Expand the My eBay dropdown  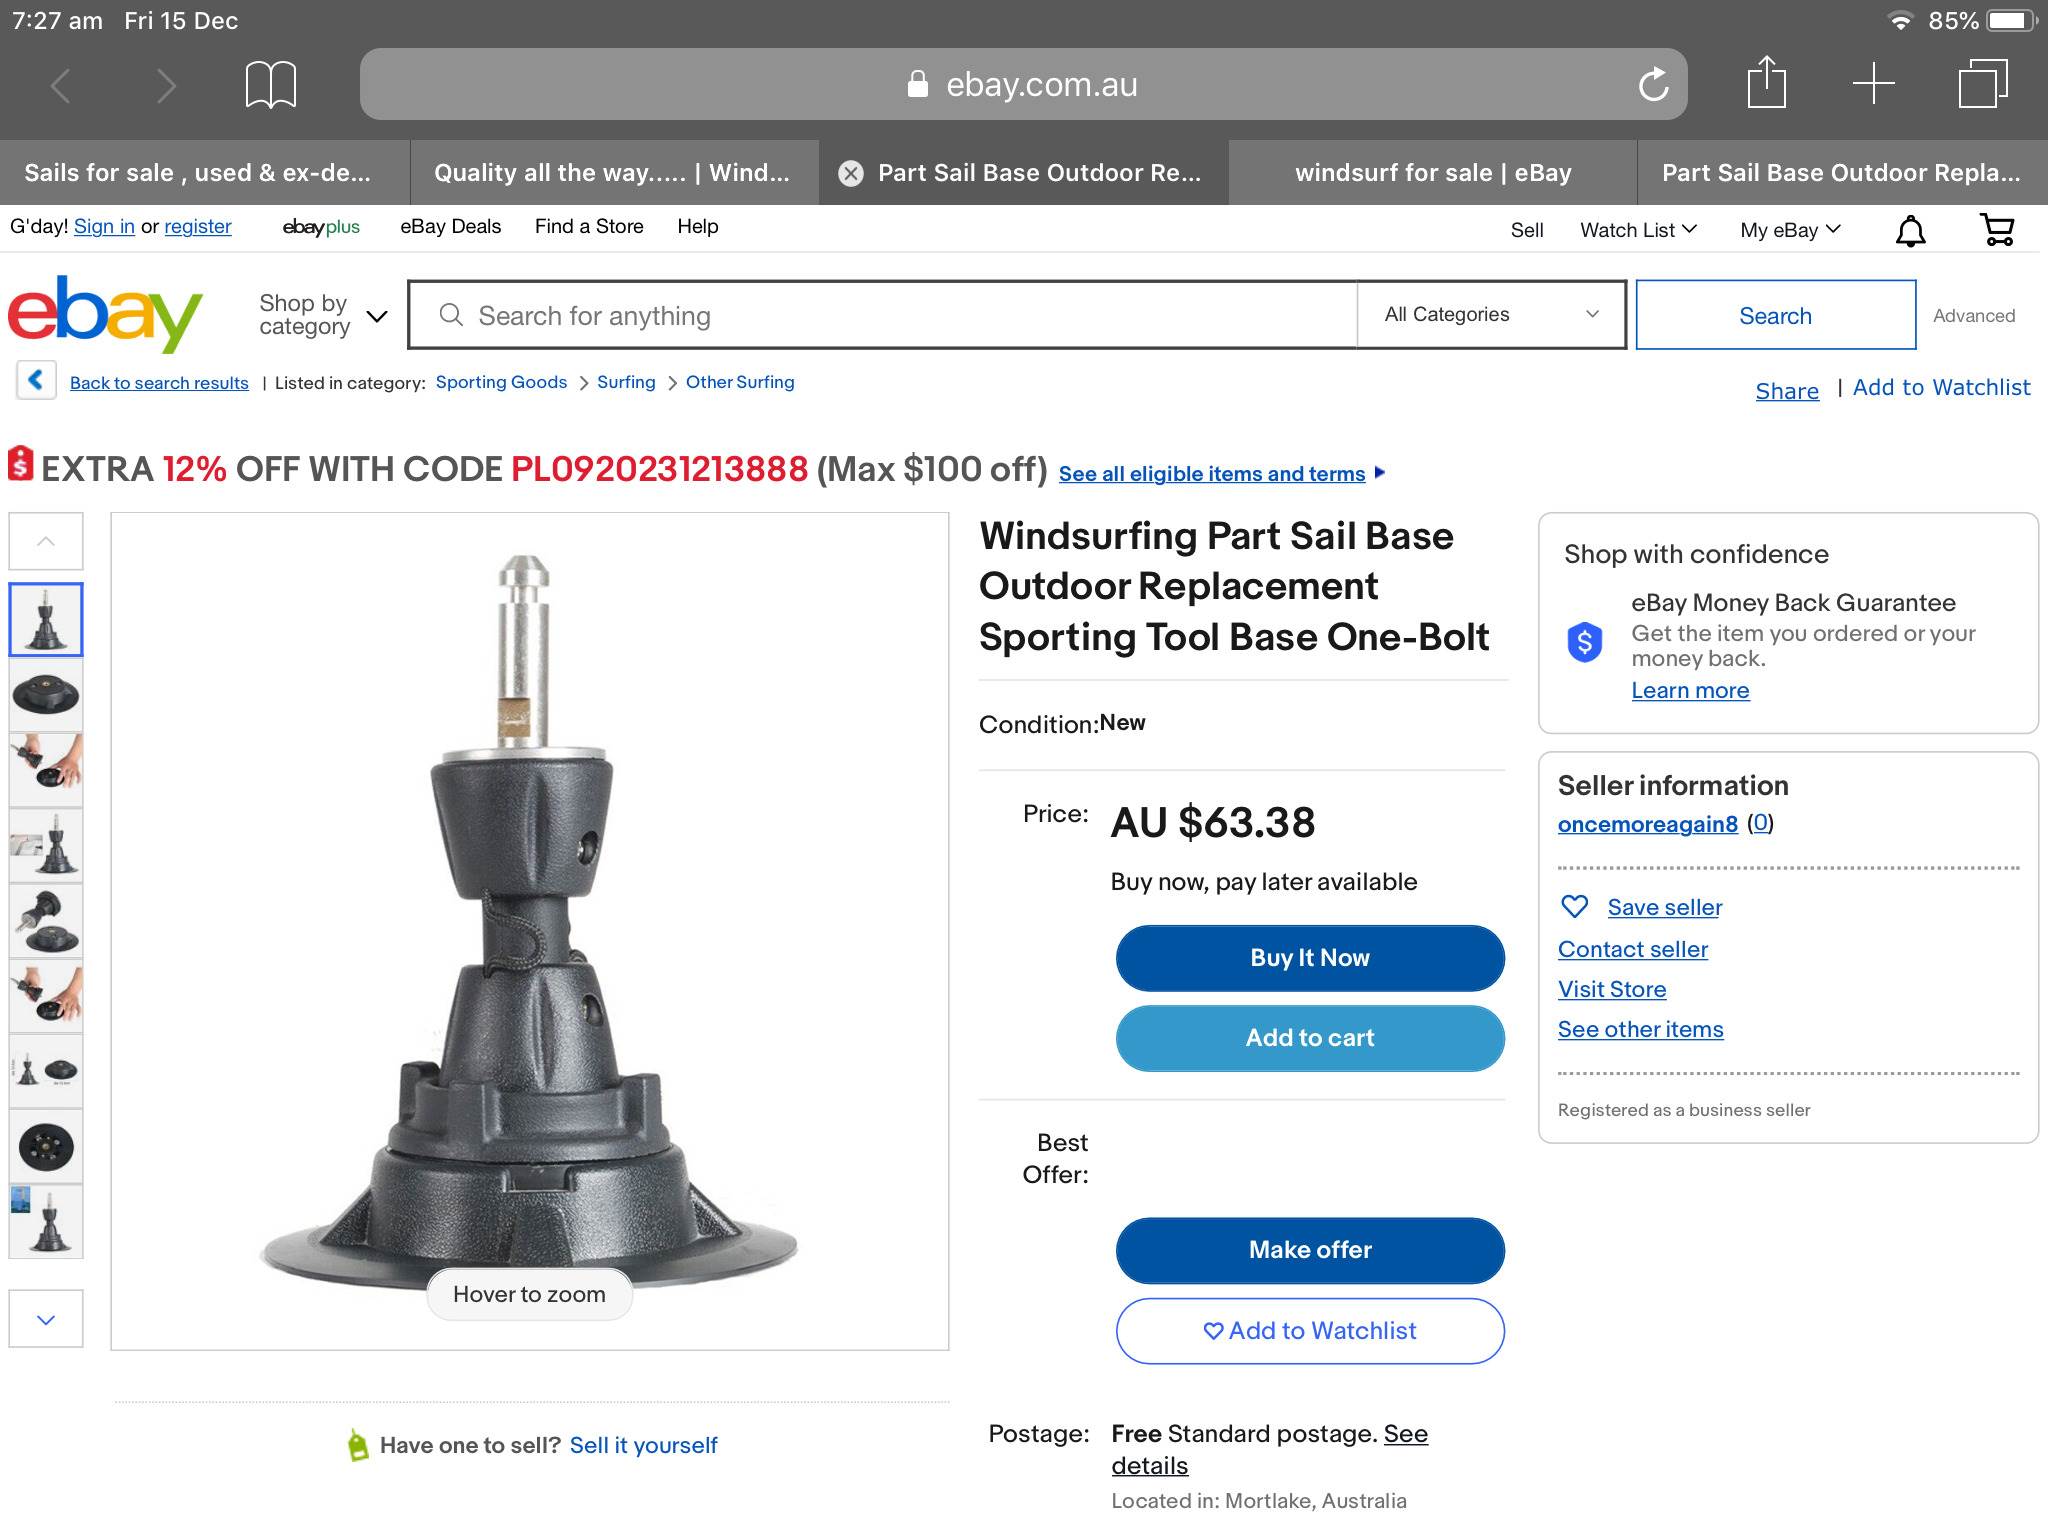tap(1790, 230)
